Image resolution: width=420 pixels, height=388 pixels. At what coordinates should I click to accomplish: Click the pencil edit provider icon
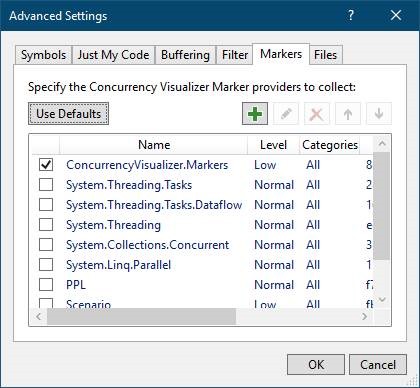point(286,114)
